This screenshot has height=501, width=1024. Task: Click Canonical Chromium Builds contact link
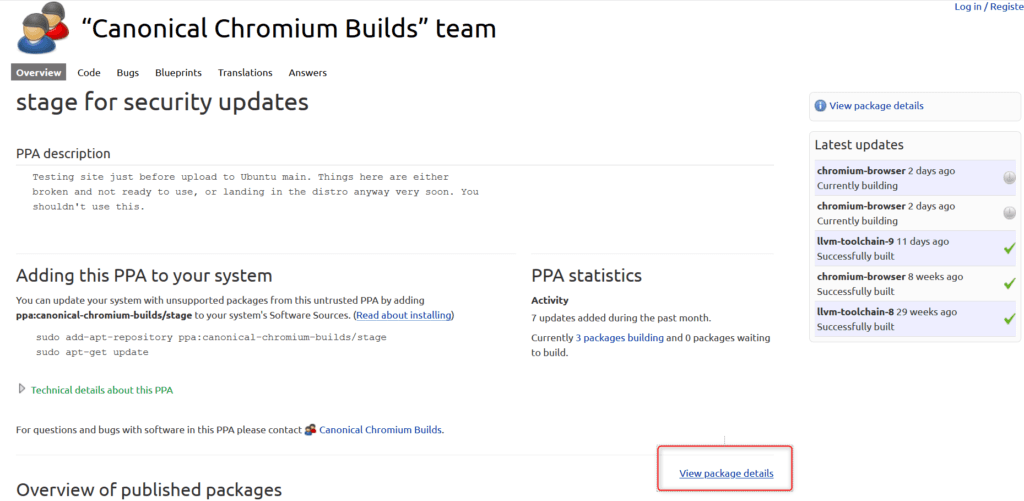pos(380,430)
